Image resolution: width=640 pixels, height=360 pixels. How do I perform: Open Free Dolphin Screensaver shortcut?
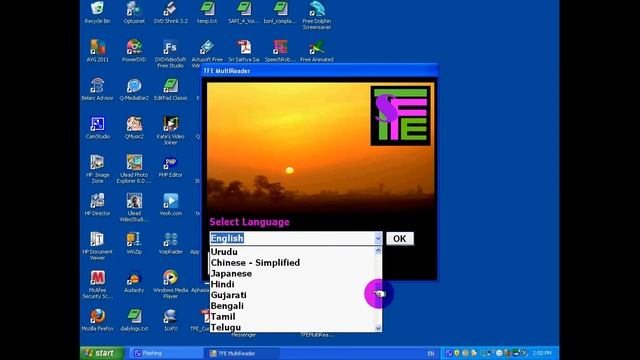click(x=317, y=15)
